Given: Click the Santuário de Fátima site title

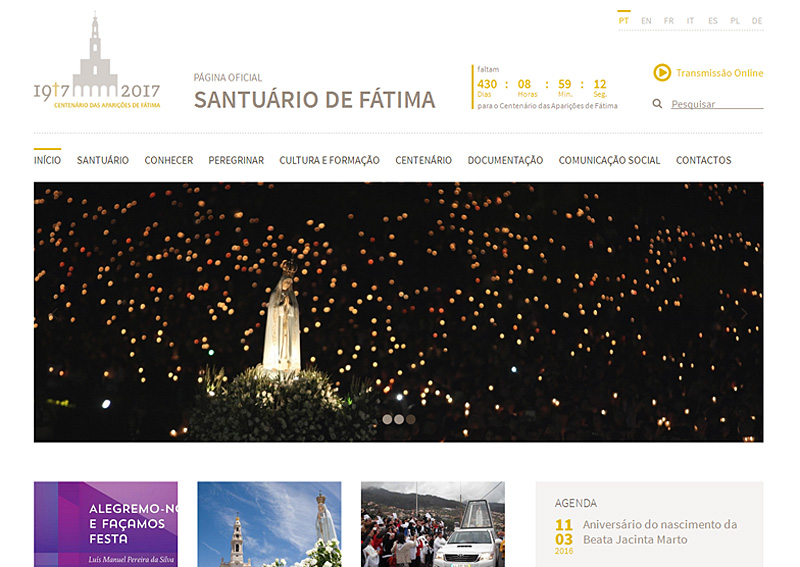Looking at the screenshot, I should [x=315, y=100].
